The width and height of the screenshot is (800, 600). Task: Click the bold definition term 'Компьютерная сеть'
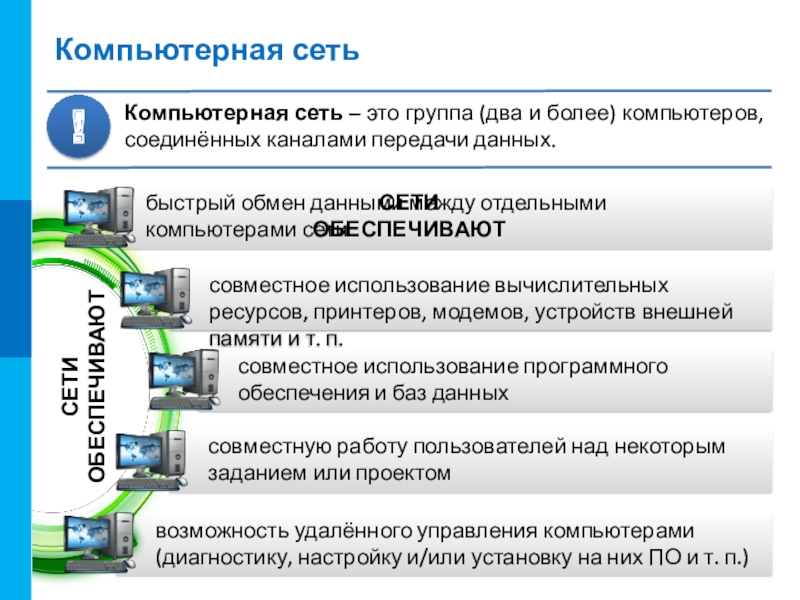pos(233,113)
